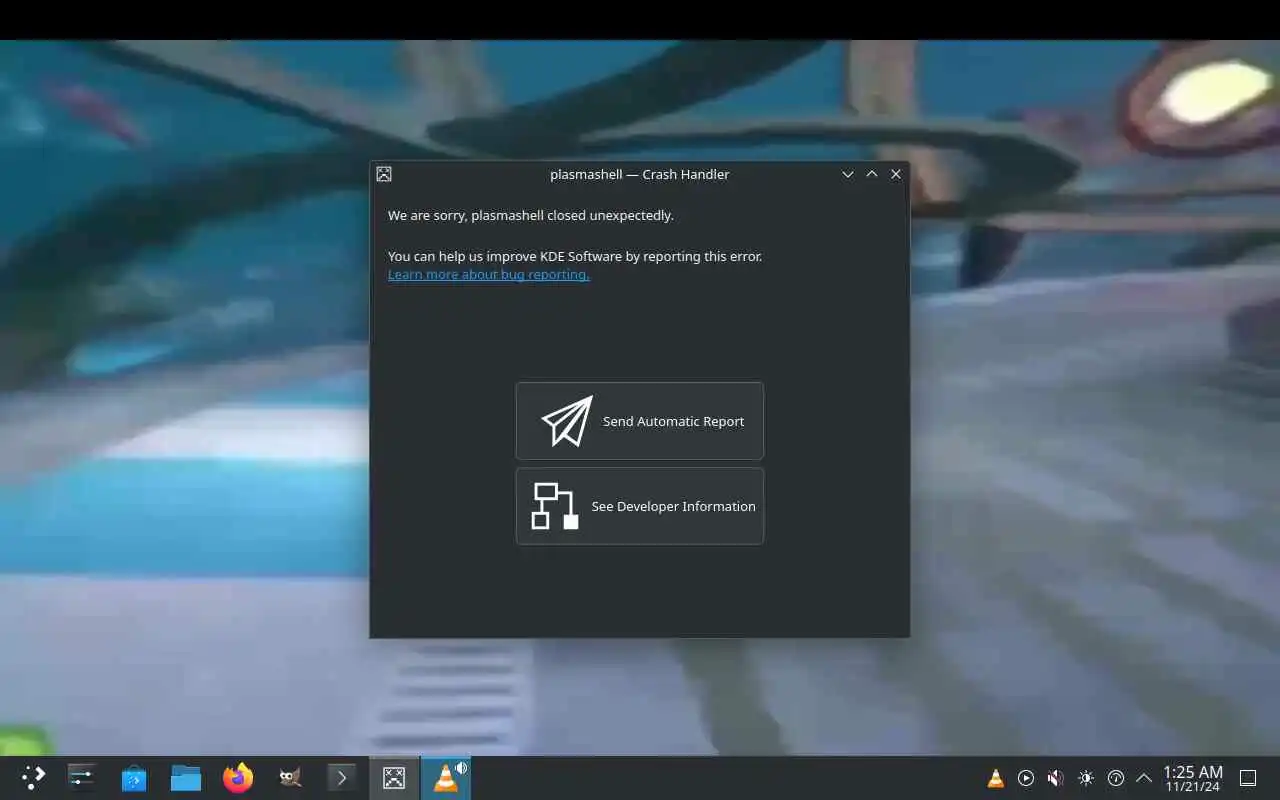Open Konsole terminal from taskbar
This screenshot has width=1280, height=800.
coord(342,778)
